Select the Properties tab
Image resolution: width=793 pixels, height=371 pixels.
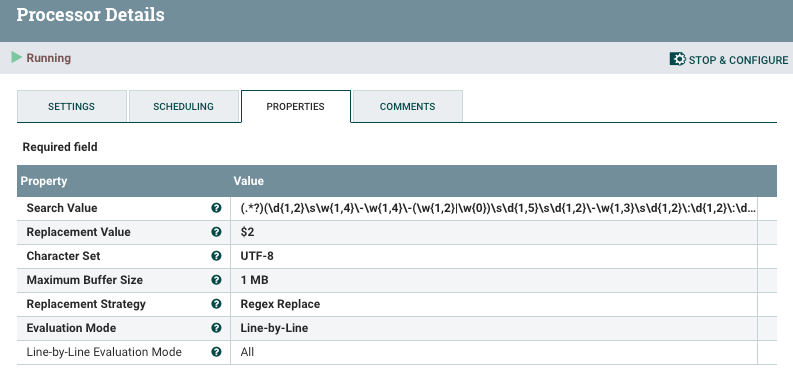(x=295, y=107)
